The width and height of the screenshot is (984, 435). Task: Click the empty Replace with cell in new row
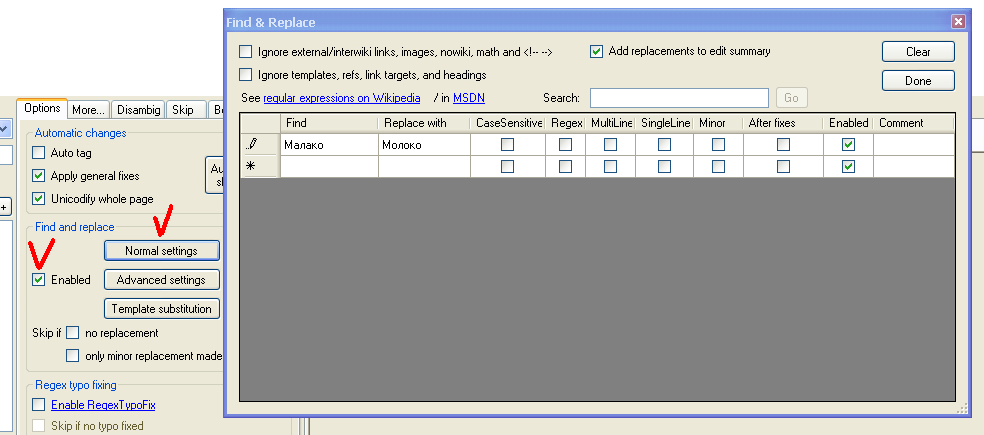coord(424,166)
